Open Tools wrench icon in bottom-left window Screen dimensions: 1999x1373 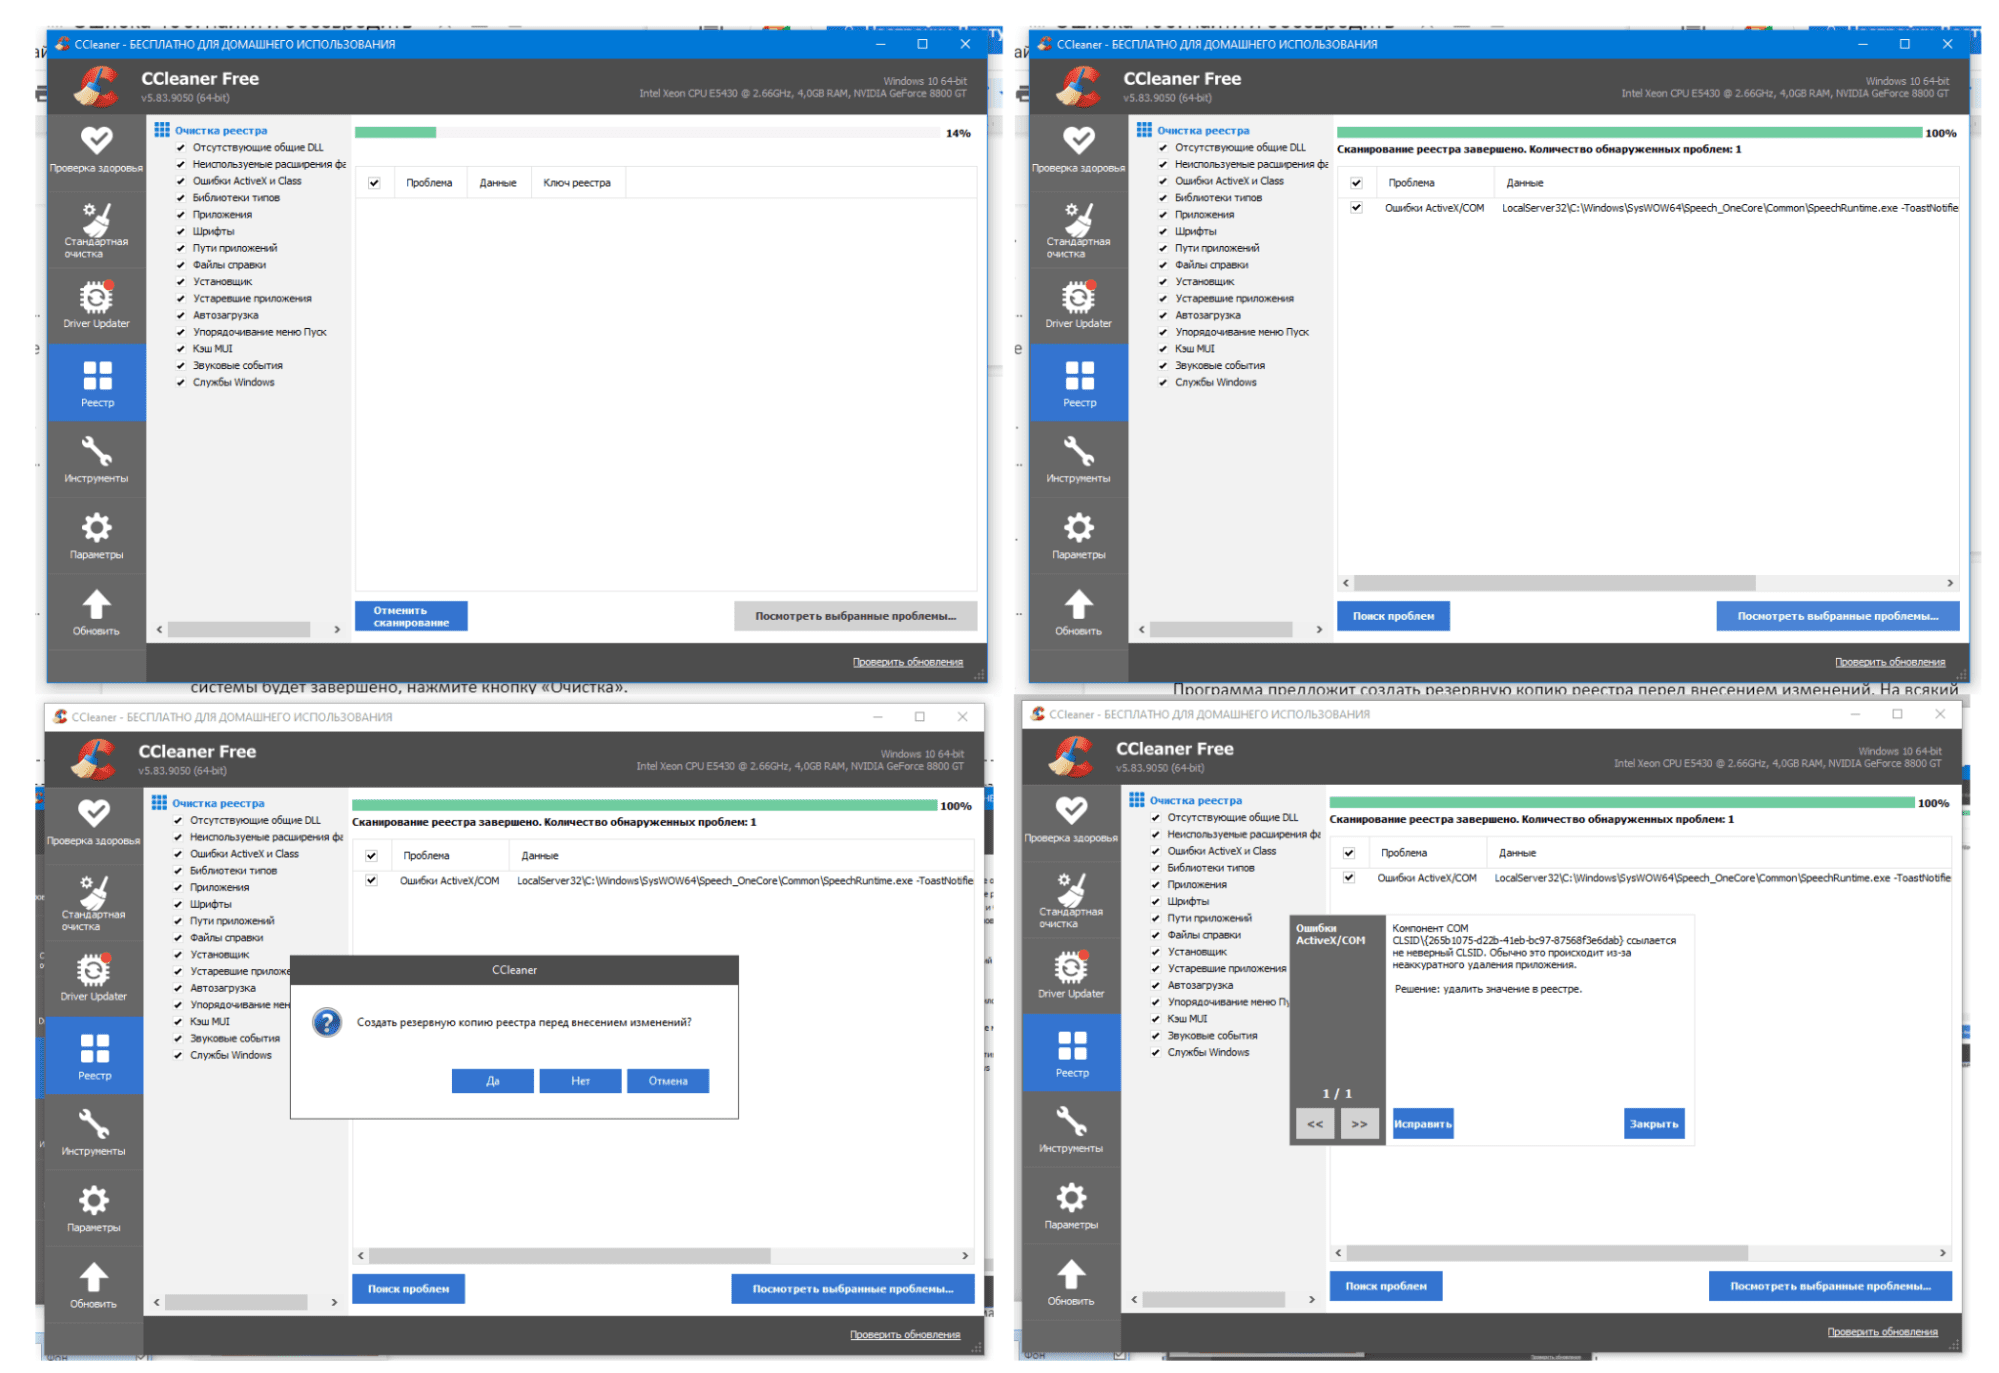coord(93,1125)
